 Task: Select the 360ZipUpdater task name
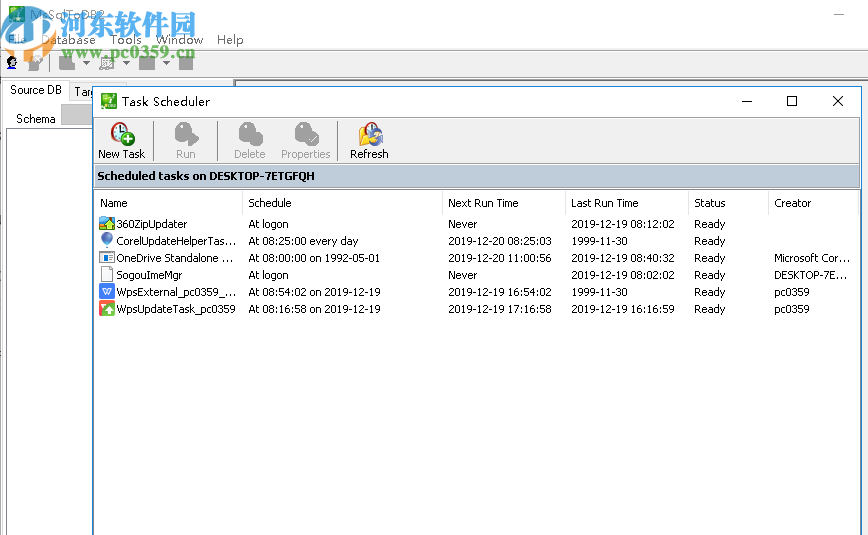(x=152, y=224)
